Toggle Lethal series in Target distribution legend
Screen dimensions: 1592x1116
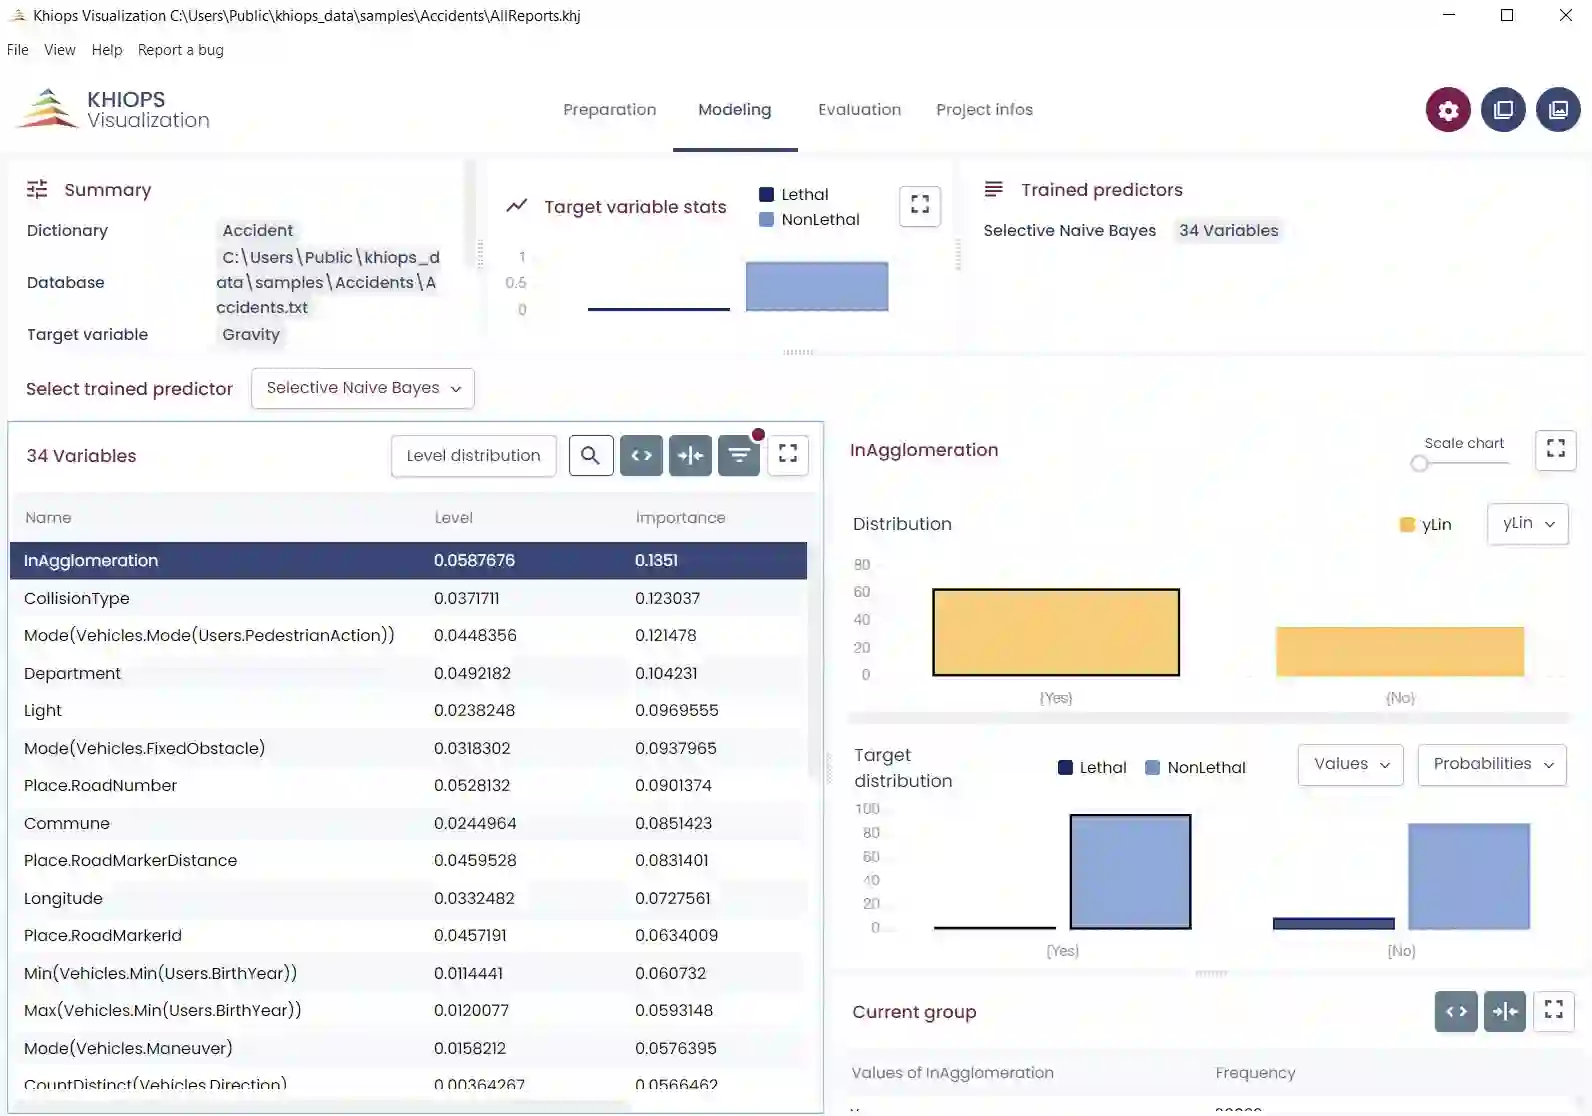click(x=1092, y=768)
